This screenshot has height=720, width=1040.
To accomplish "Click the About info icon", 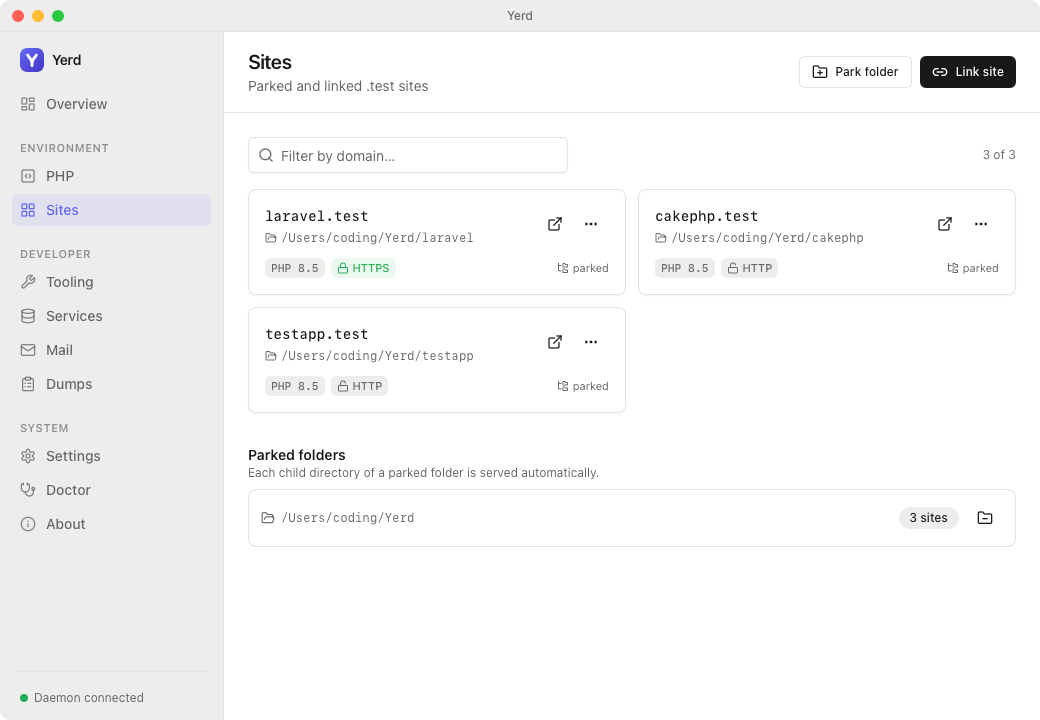I will coord(28,524).
